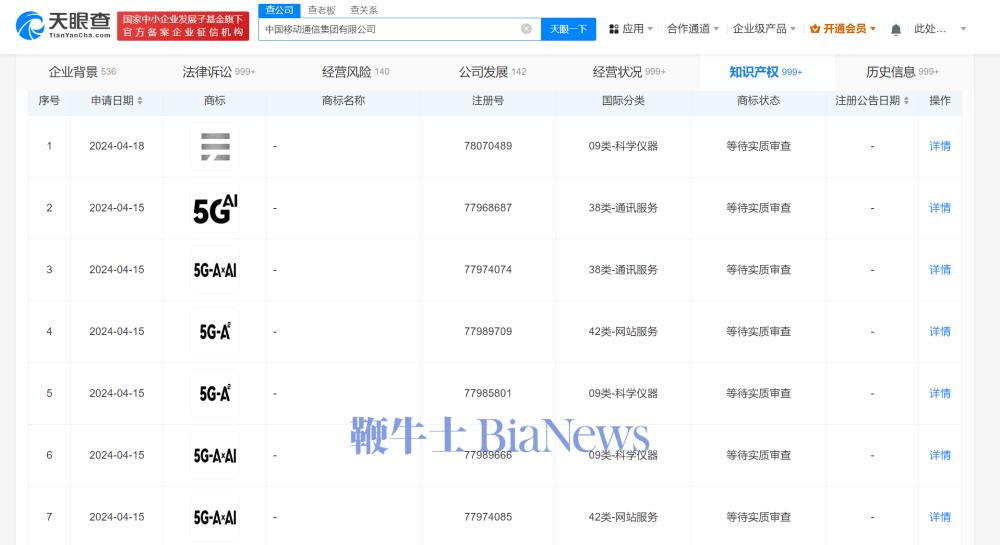
Task: Open 详情 for trademark 77974085
Action: (x=939, y=518)
